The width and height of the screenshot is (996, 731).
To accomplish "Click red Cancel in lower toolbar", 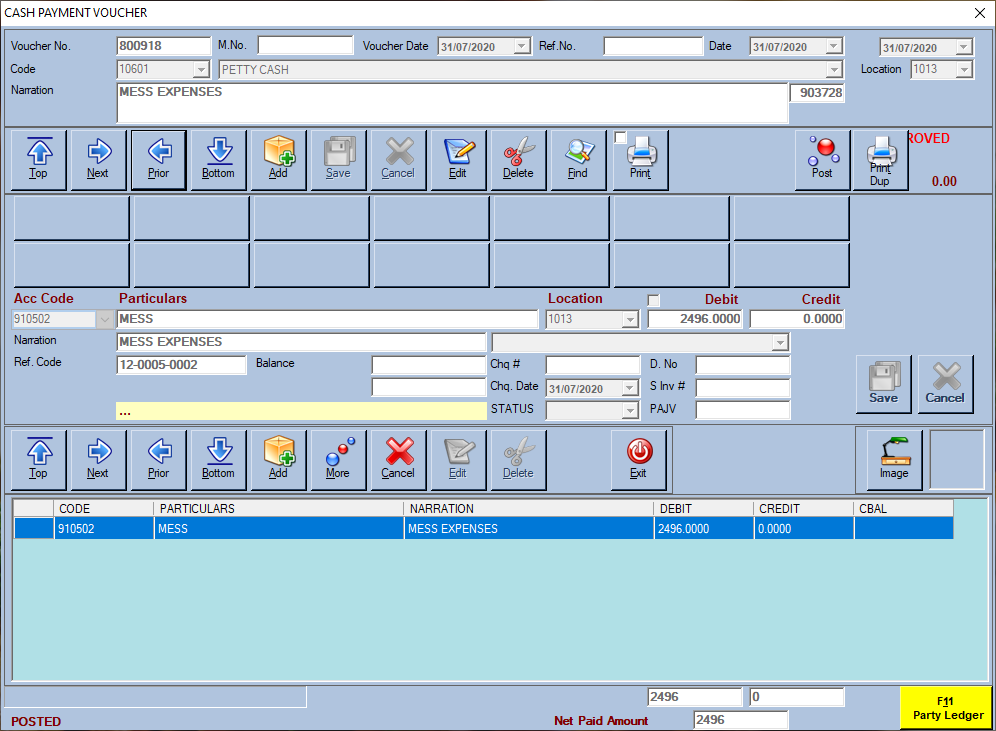I will coord(398,460).
